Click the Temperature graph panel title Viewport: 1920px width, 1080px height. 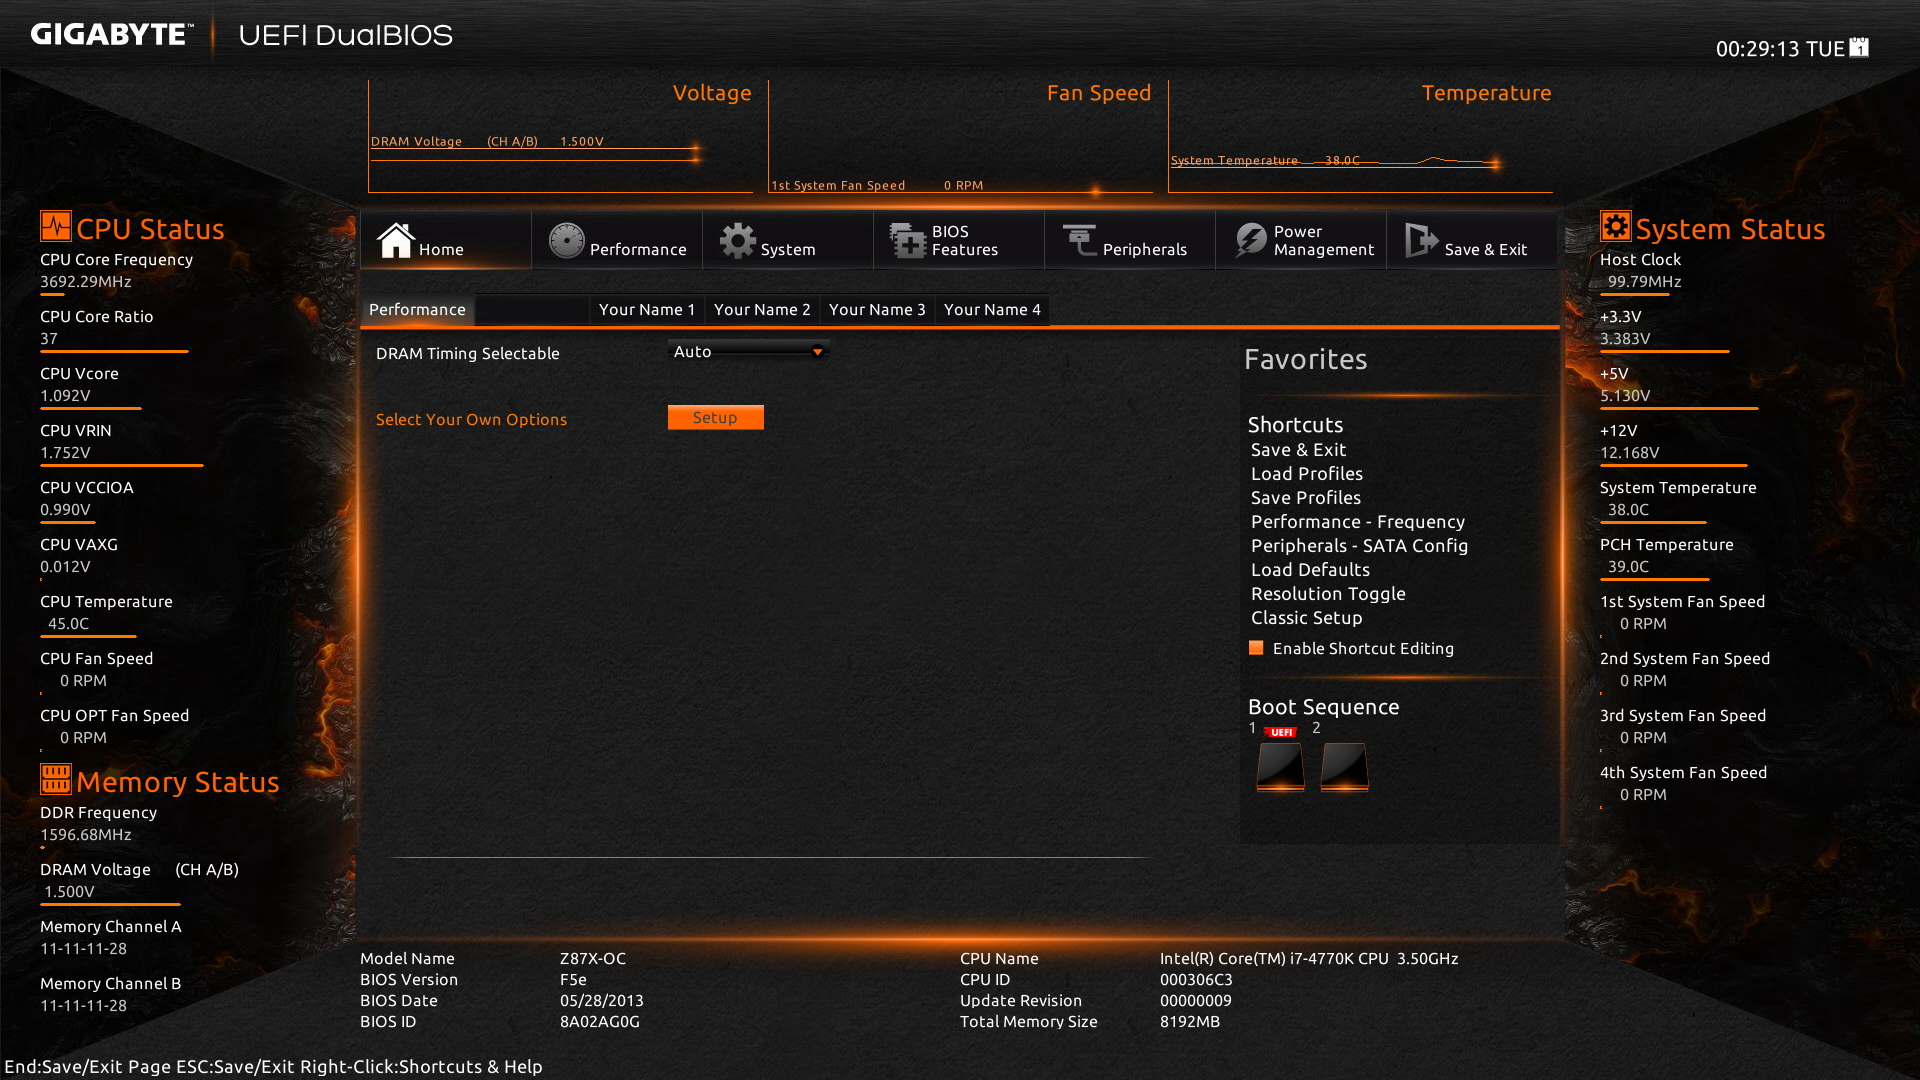pyautogui.click(x=1486, y=92)
